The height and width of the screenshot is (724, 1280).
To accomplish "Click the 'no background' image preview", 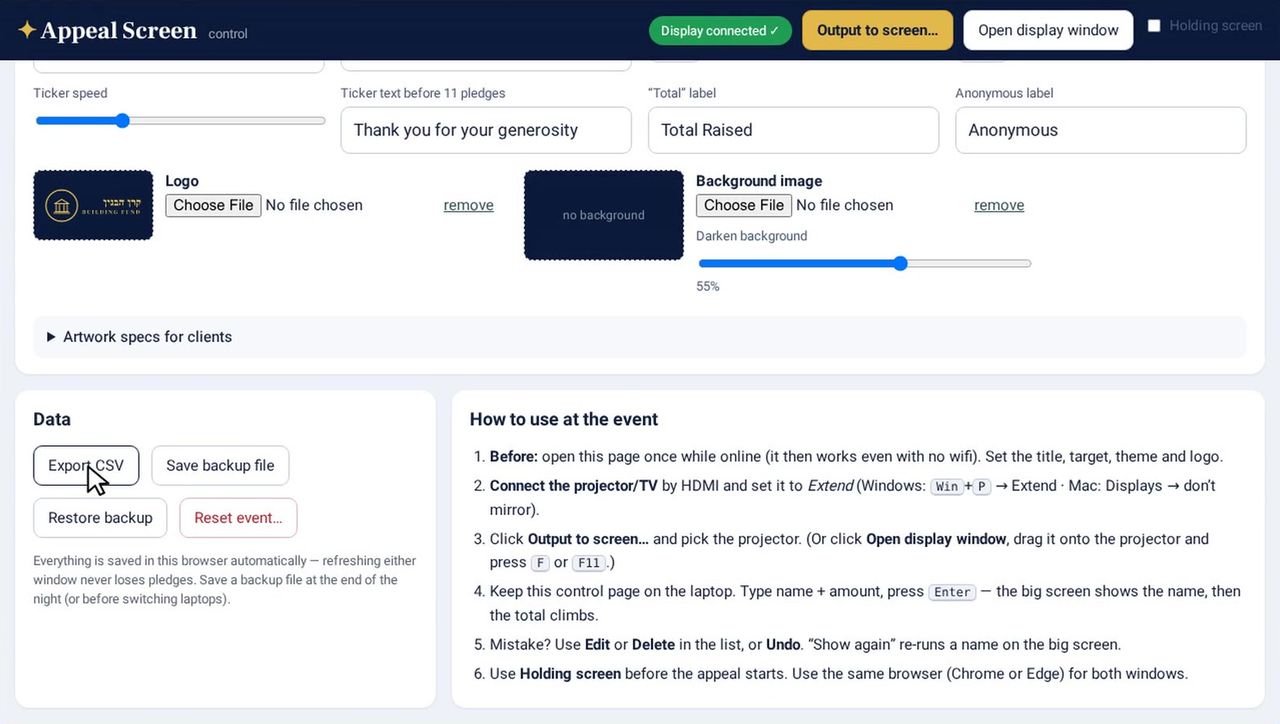I will pos(604,215).
